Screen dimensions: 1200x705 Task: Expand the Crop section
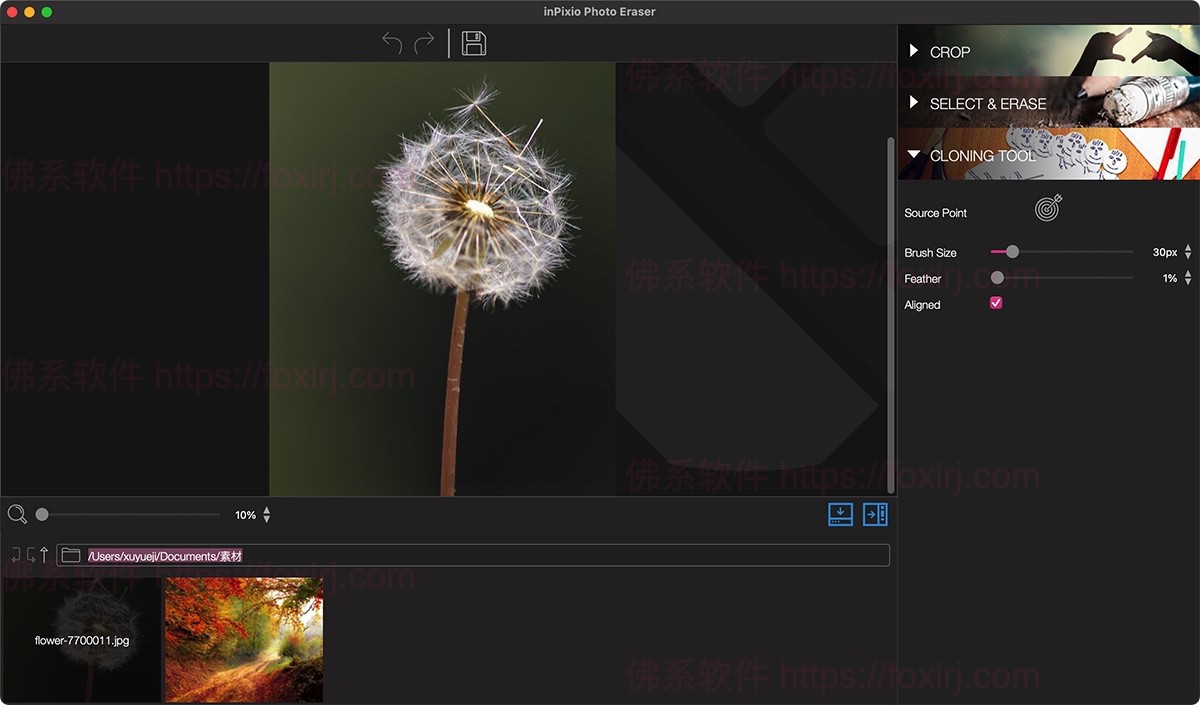point(912,51)
